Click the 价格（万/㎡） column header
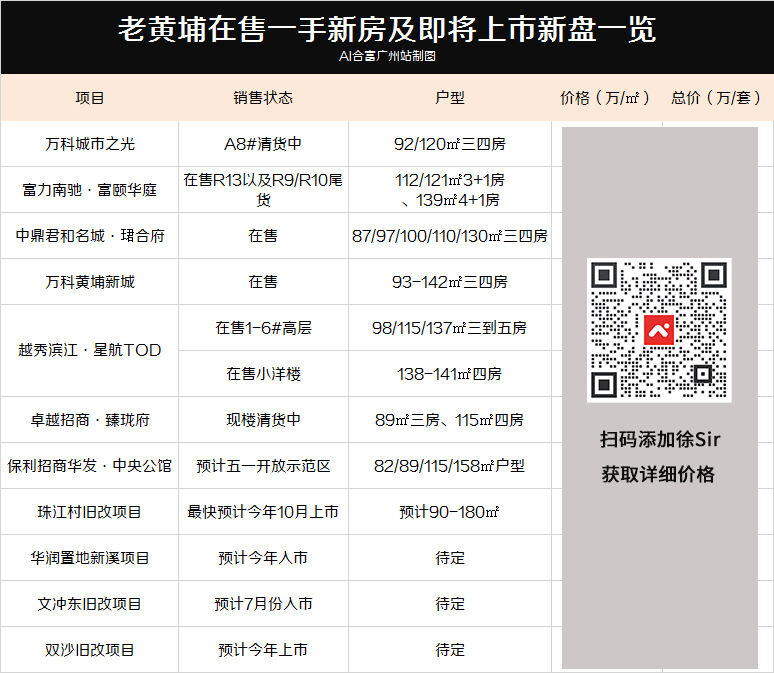Screen dimensions: 774x673 point(605,98)
